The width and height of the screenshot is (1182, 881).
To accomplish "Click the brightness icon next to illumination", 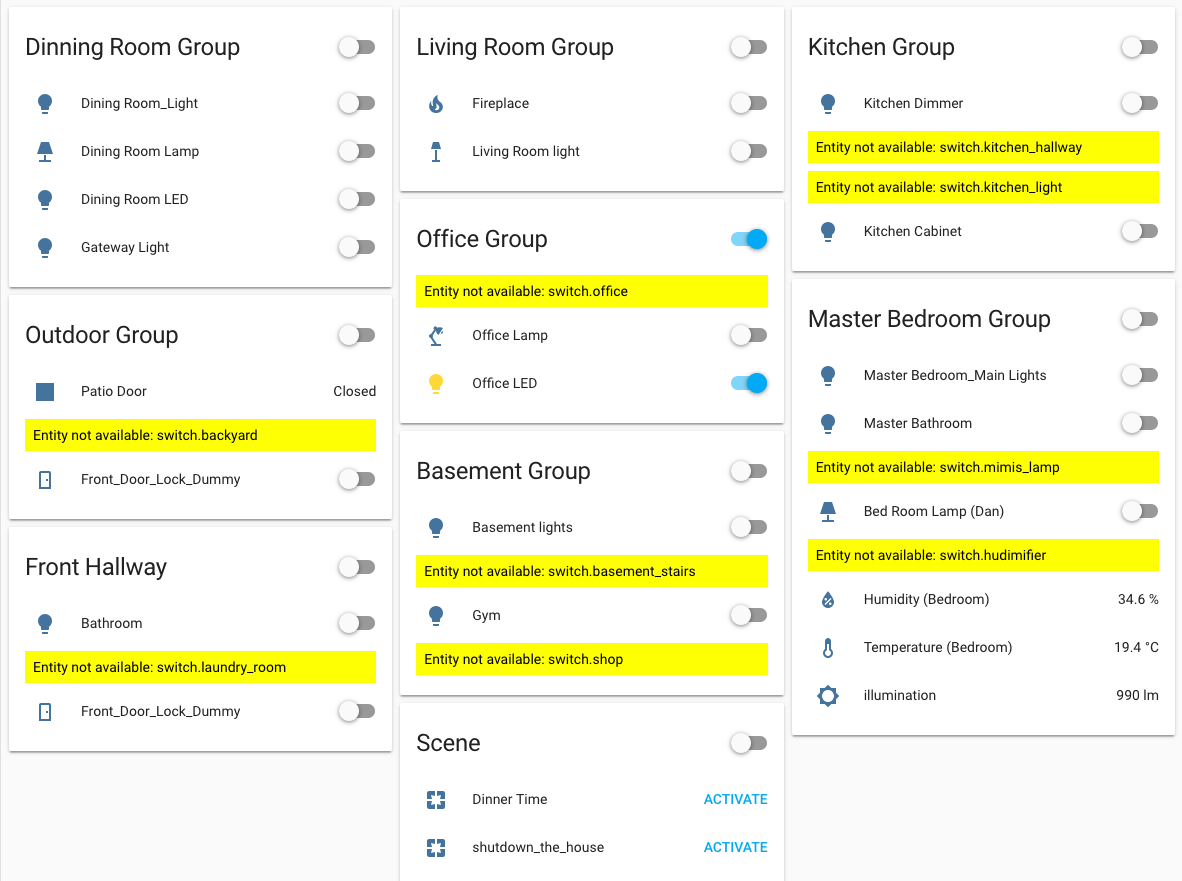I will (x=828, y=695).
